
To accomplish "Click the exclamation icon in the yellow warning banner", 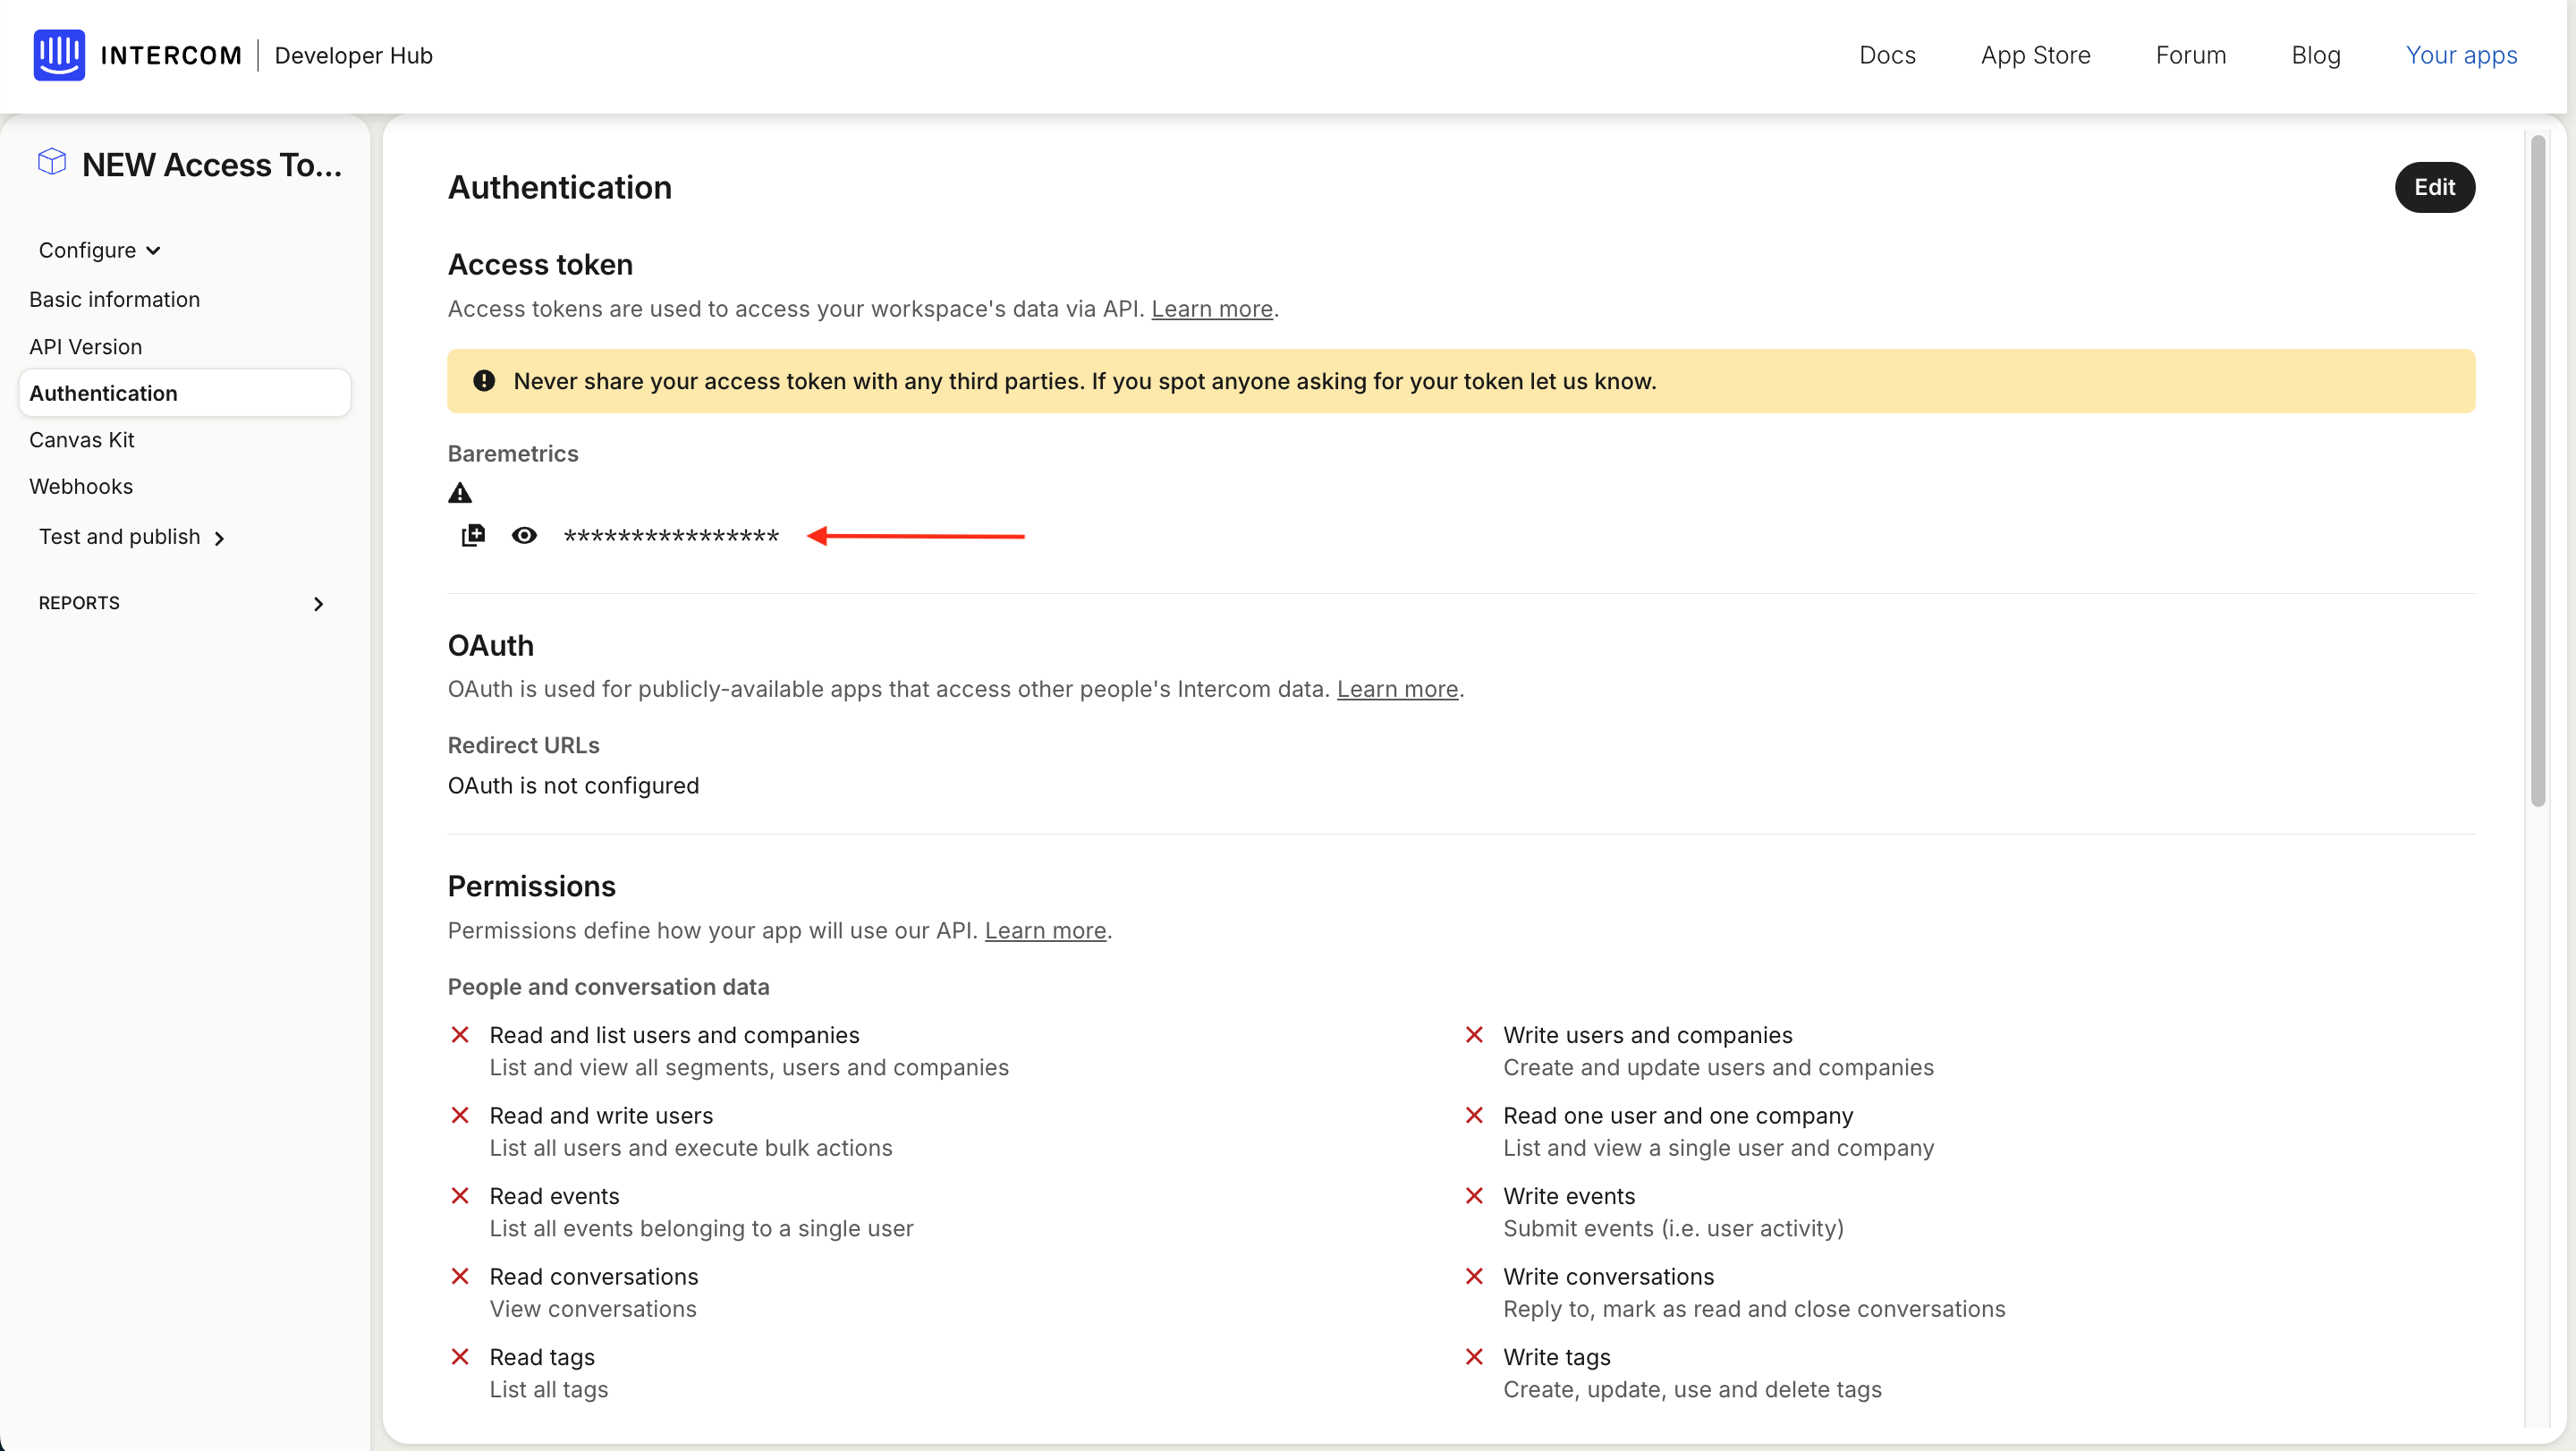I will point(484,381).
